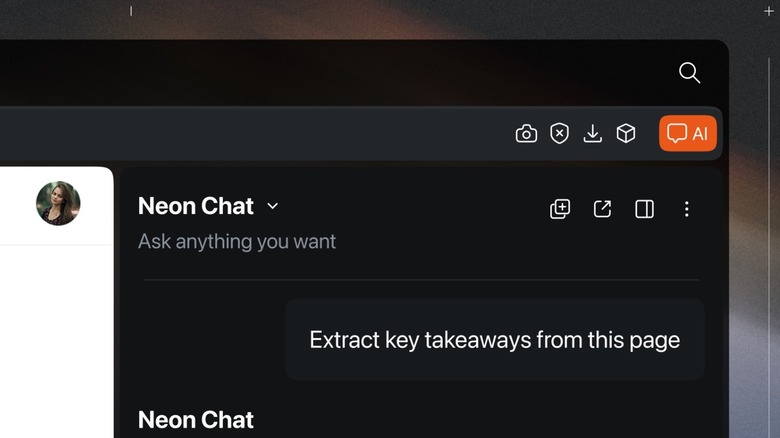Click the profile avatar picture
Image resolution: width=780 pixels, height=438 pixels.
(58, 203)
